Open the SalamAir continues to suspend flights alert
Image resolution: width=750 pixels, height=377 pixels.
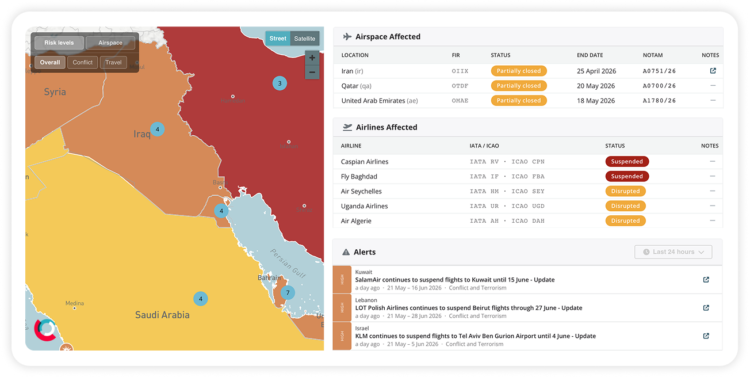coord(454,280)
